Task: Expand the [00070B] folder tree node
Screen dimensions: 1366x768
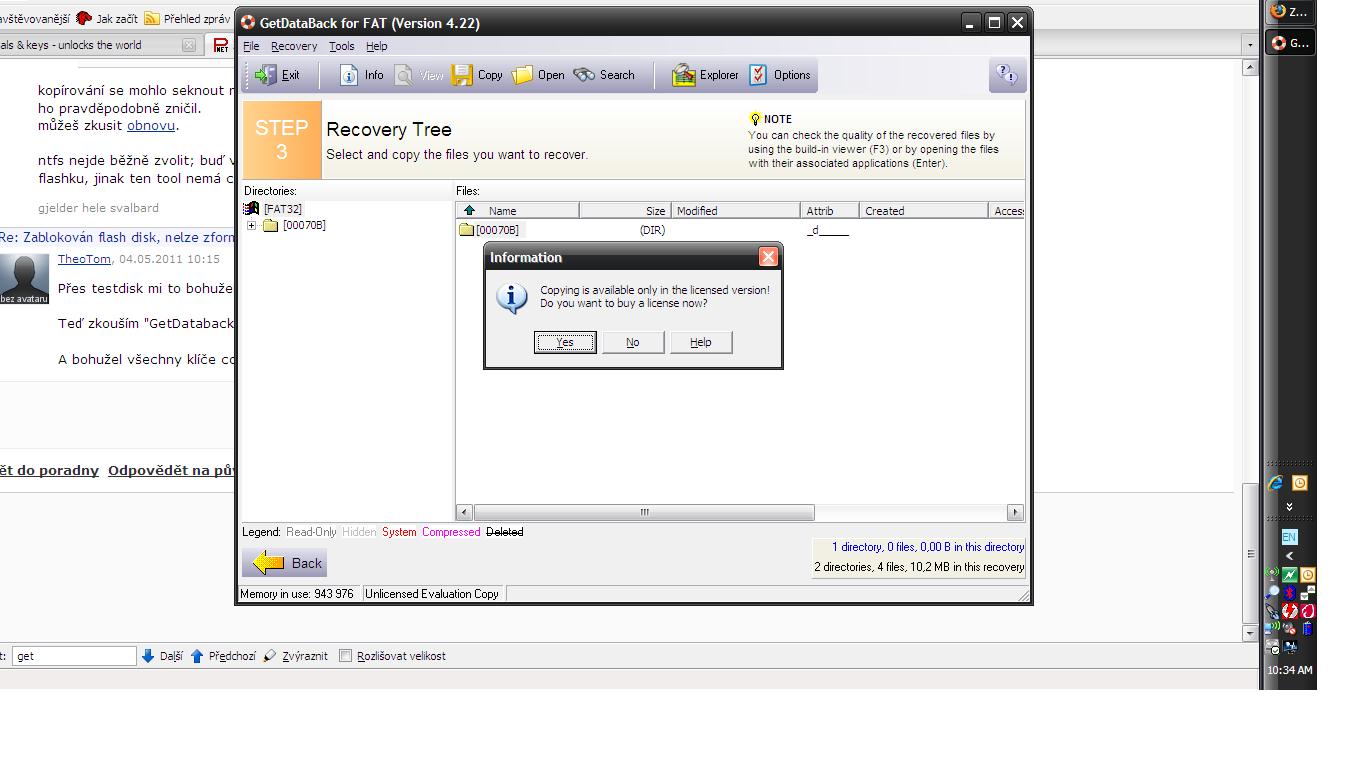Action: (252, 226)
